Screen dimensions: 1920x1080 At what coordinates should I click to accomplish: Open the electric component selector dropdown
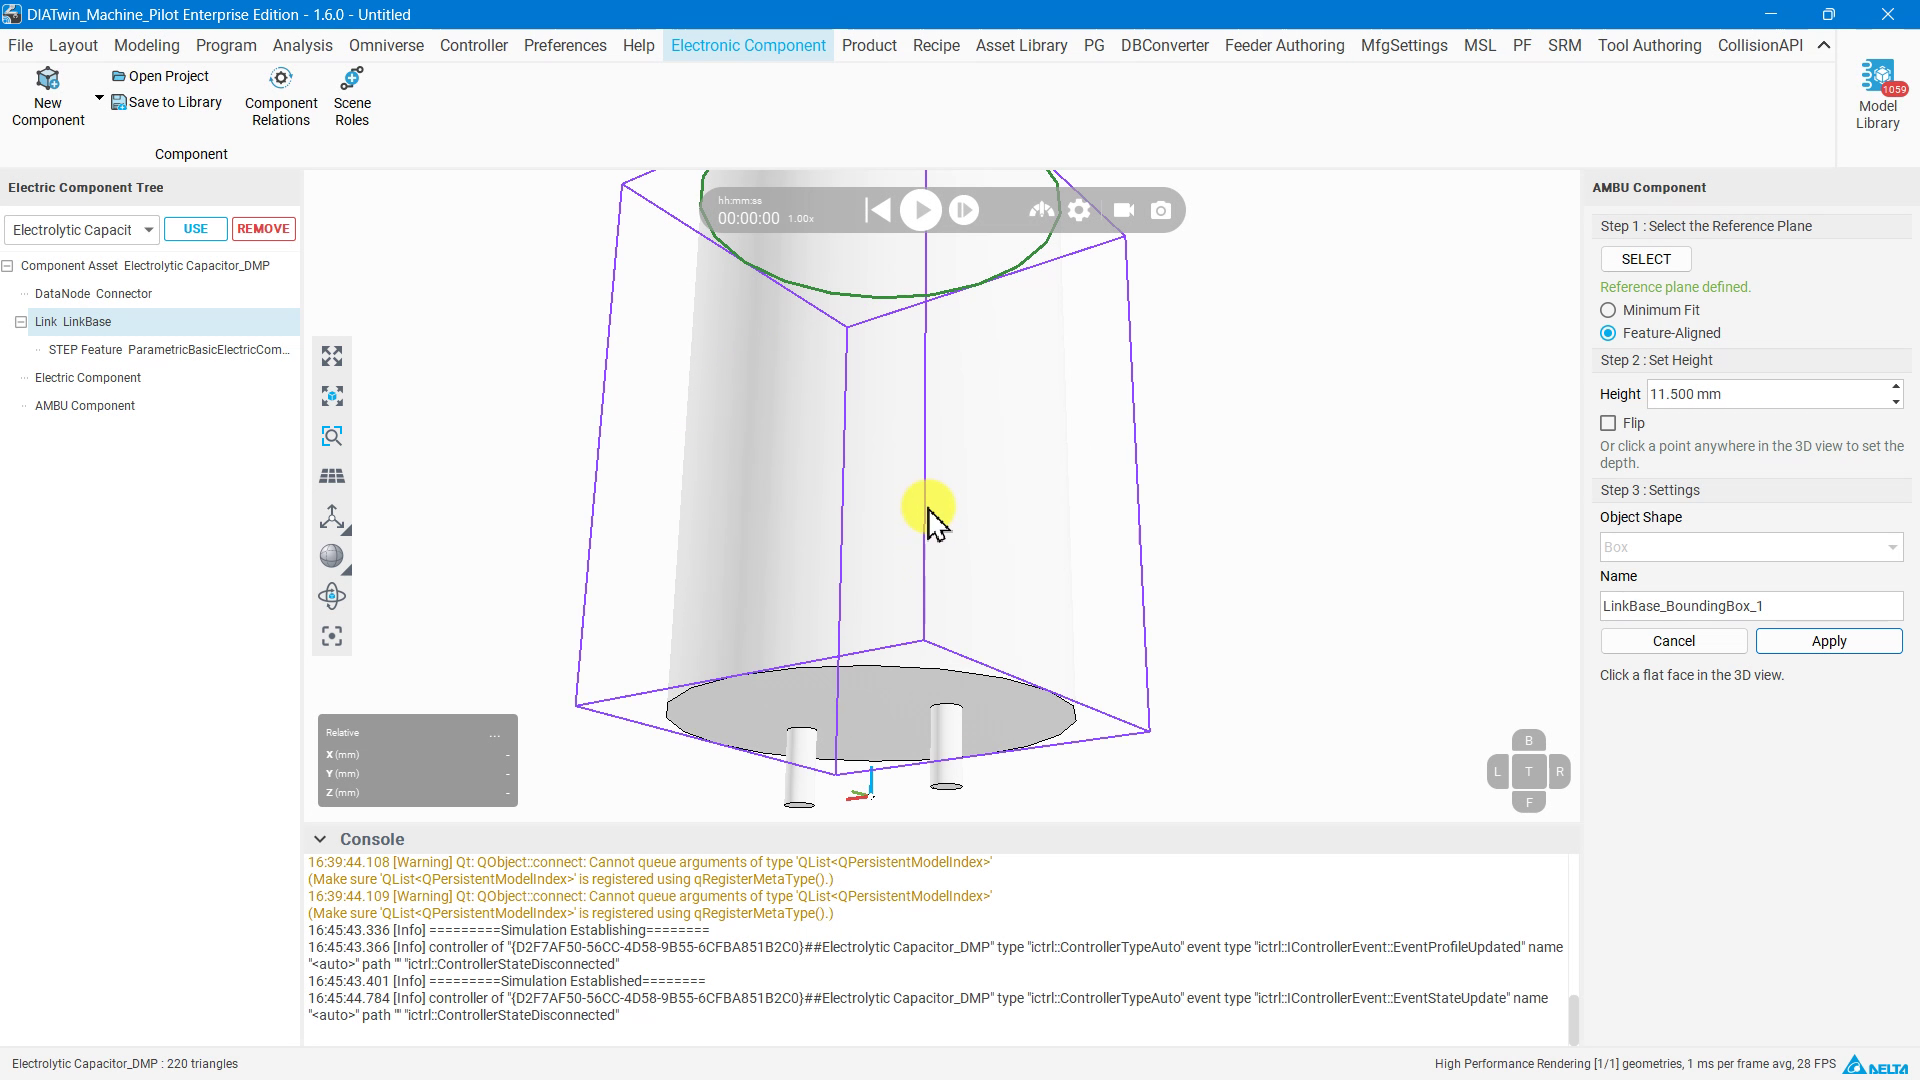click(x=82, y=230)
